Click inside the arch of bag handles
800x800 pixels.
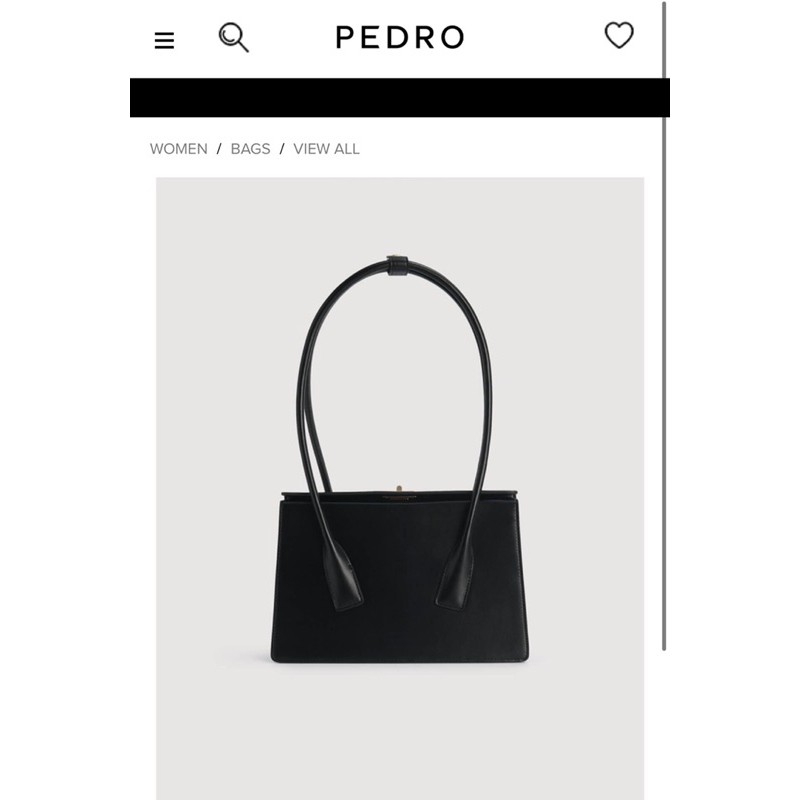[x=398, y=383]
